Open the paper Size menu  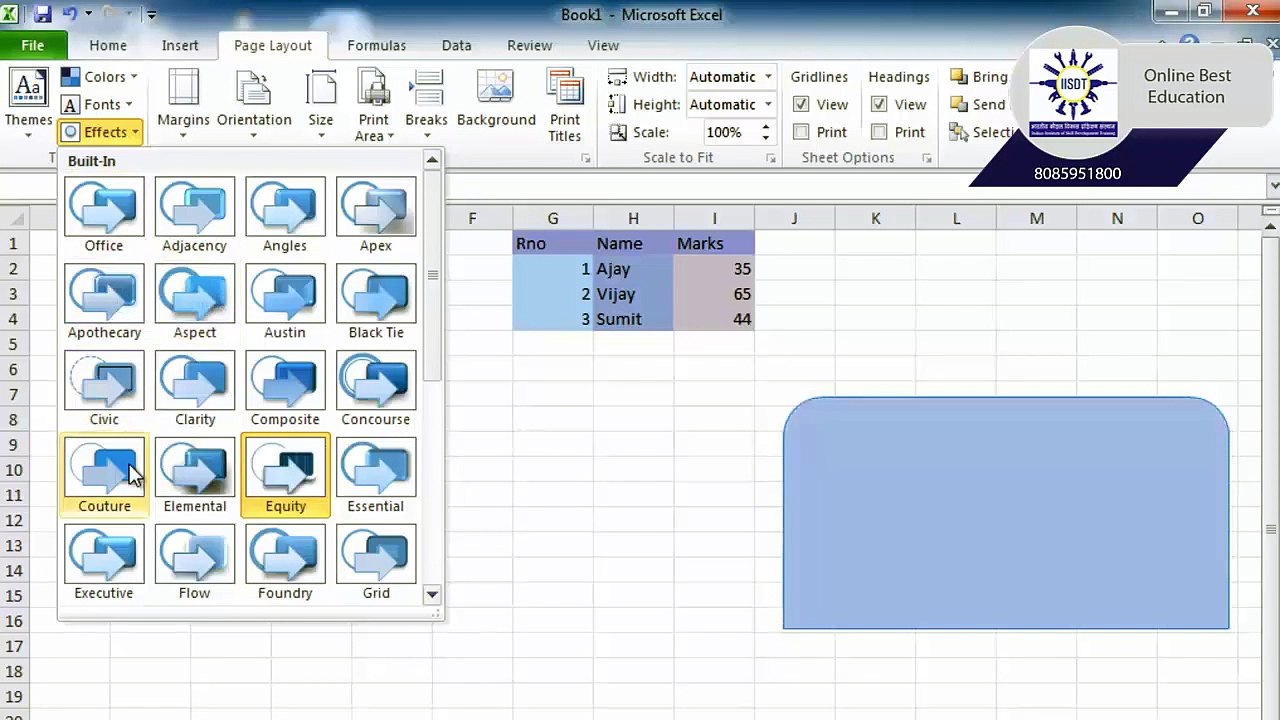[x=321, y=105]
